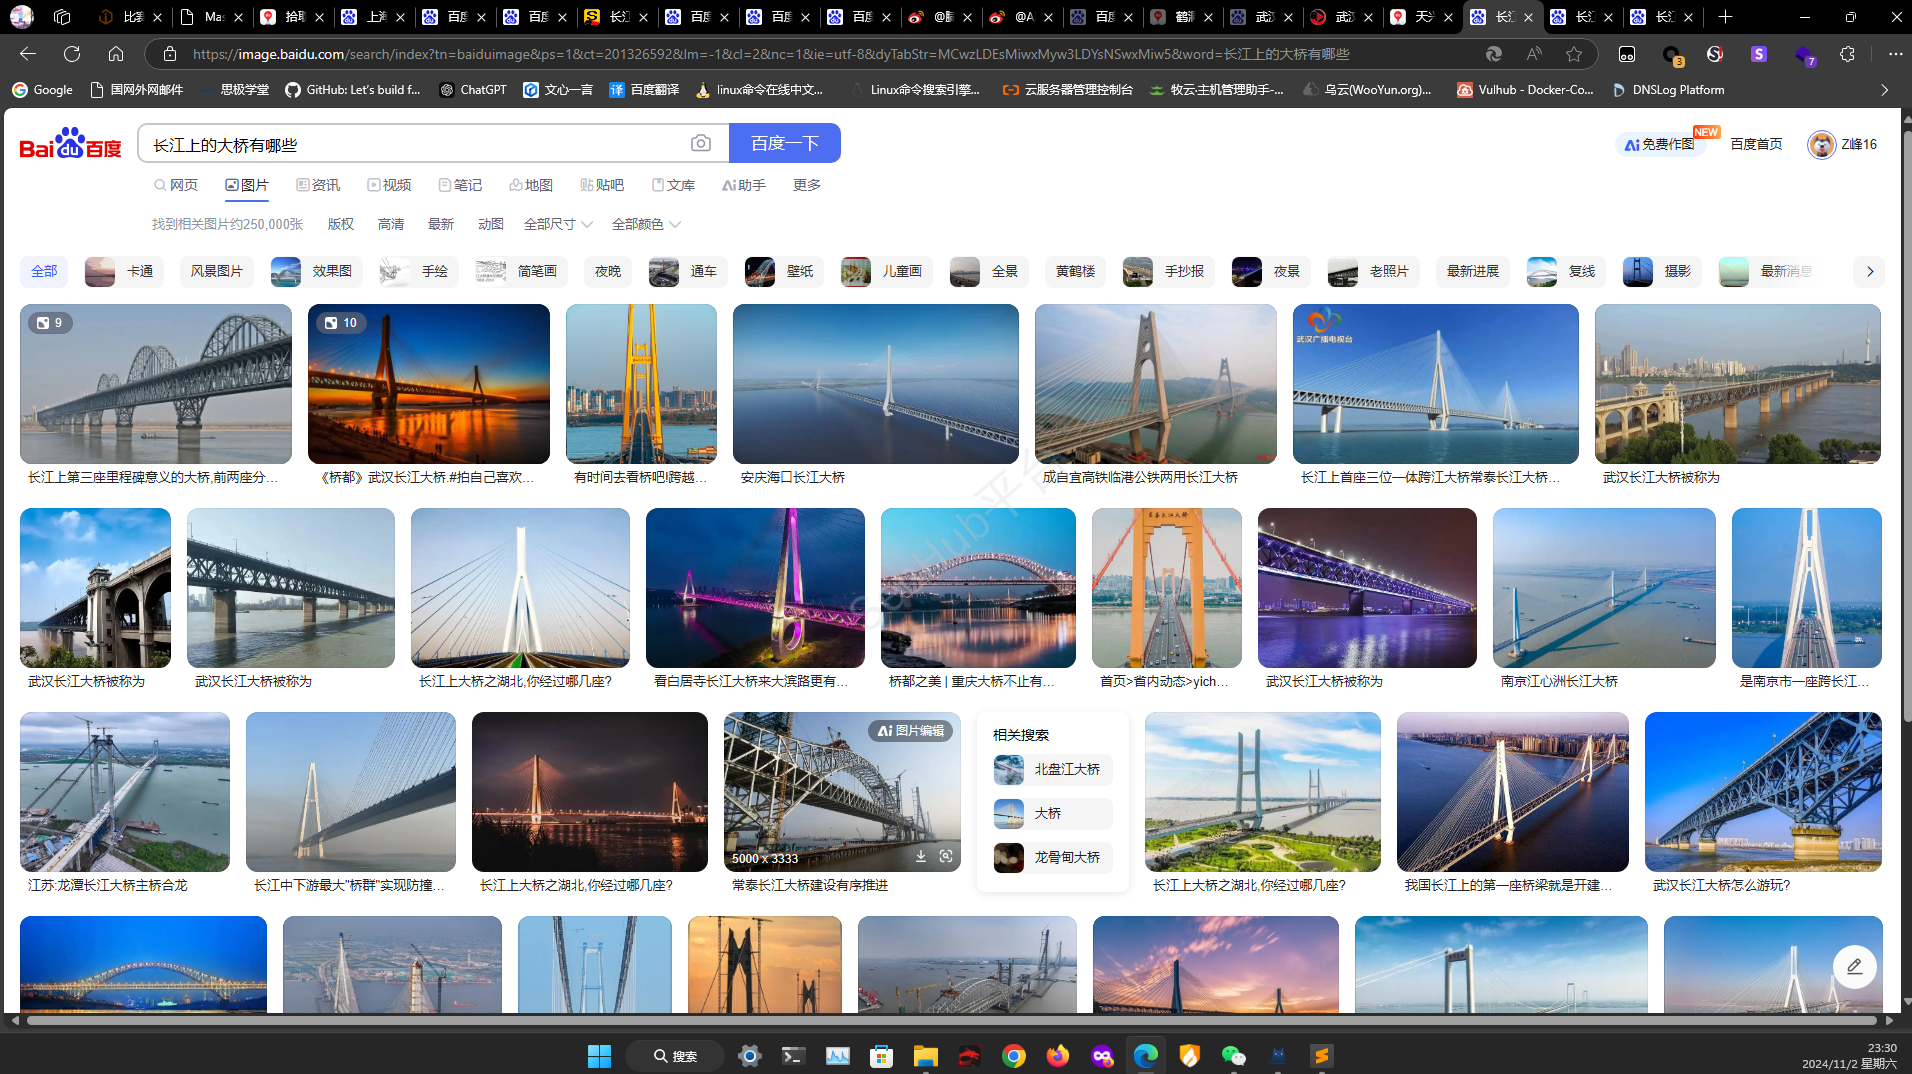Open WeChat from the taskbar
This screenshot has height=1074, width=1912.
(x=1233, y=1056)
